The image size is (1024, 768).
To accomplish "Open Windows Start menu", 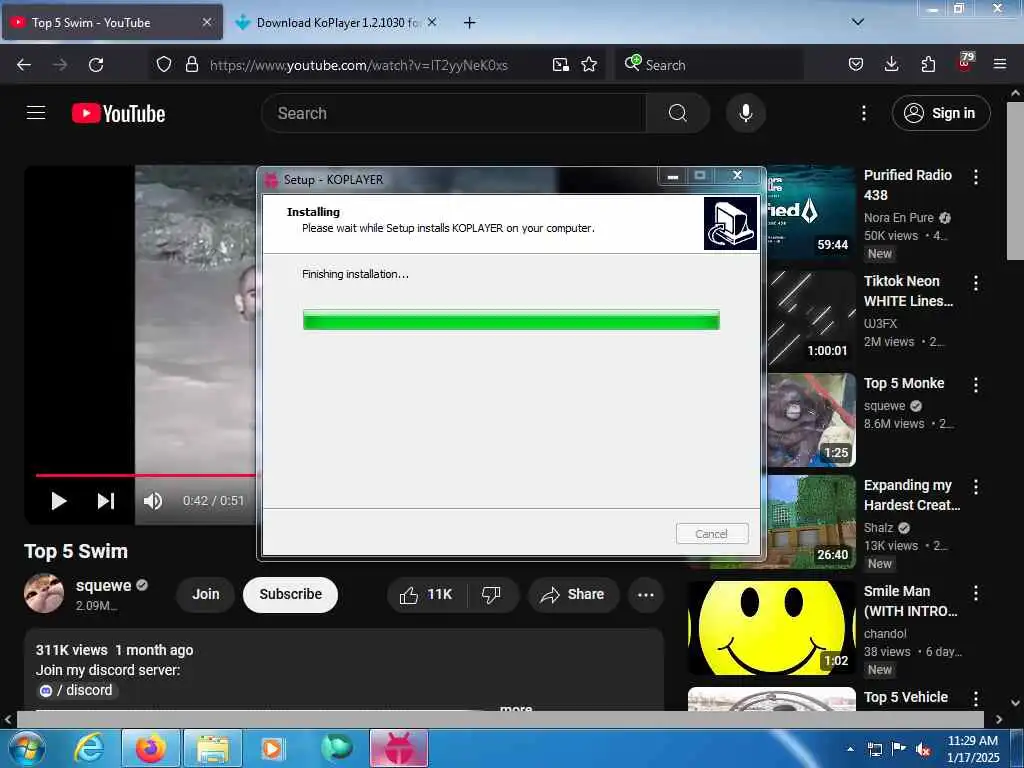I will 26,748.
